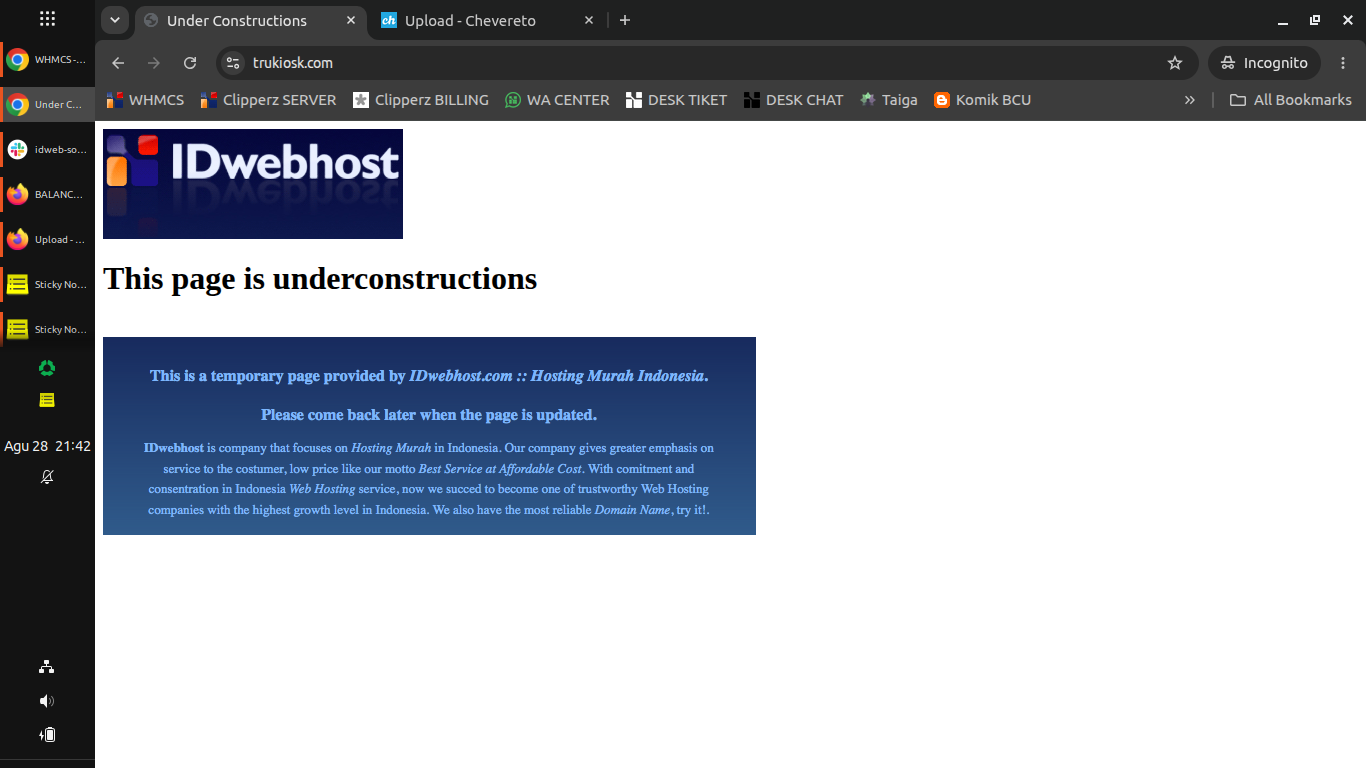The width and height of the screenshot is (1366, 768).
Task: Close the Under Constructions tab
Action: tap(351, 20)
